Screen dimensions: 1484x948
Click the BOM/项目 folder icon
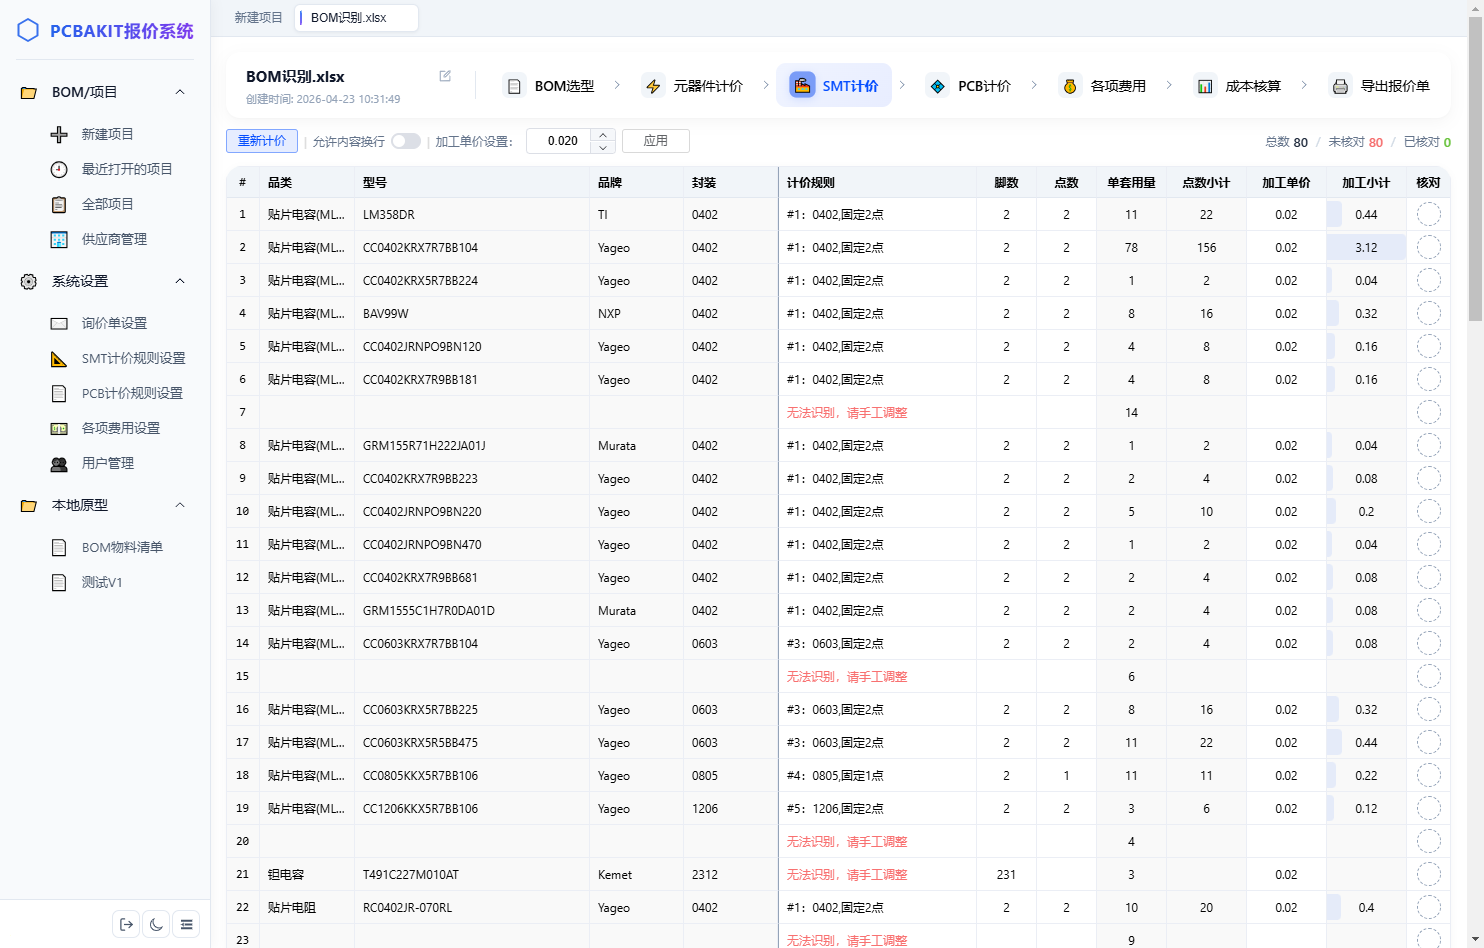click(x=29, y=92)
